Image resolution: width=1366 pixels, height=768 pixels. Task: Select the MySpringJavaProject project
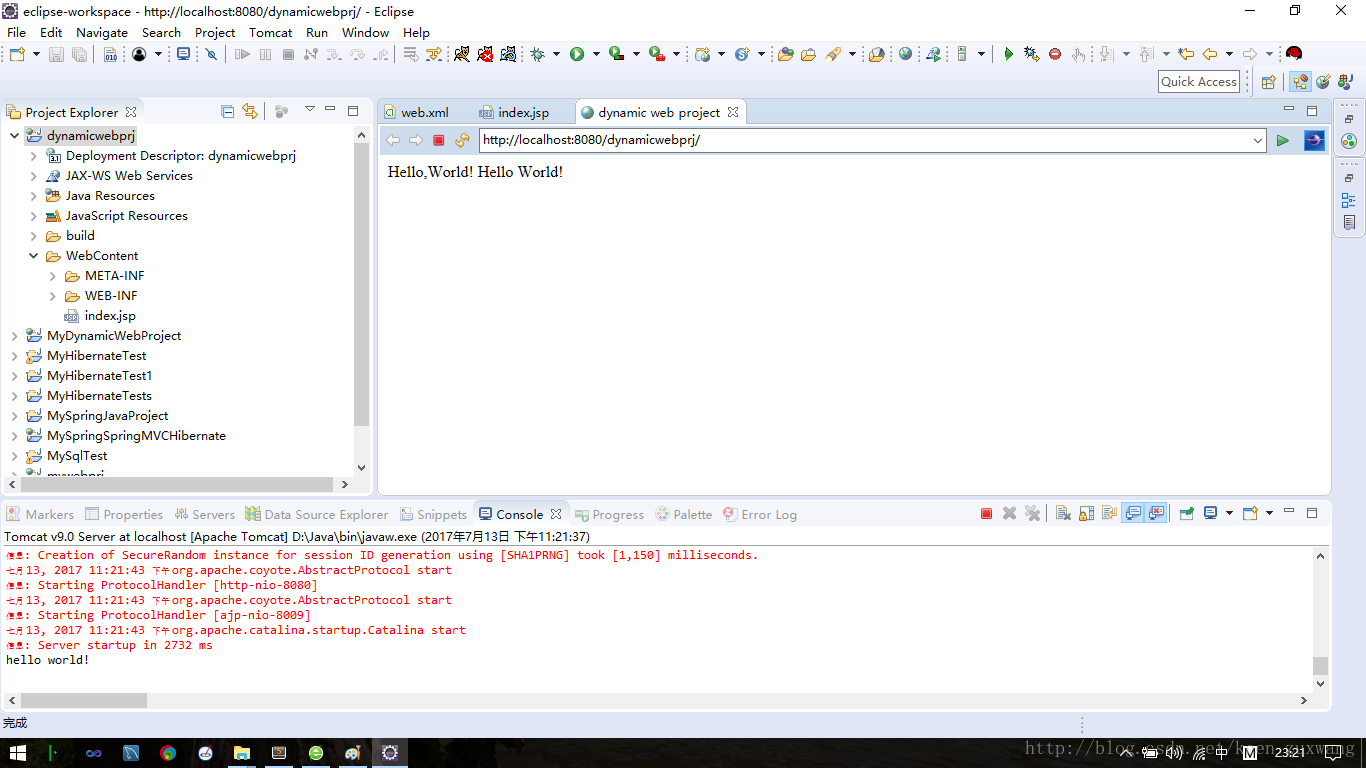[x=107, y=416]
